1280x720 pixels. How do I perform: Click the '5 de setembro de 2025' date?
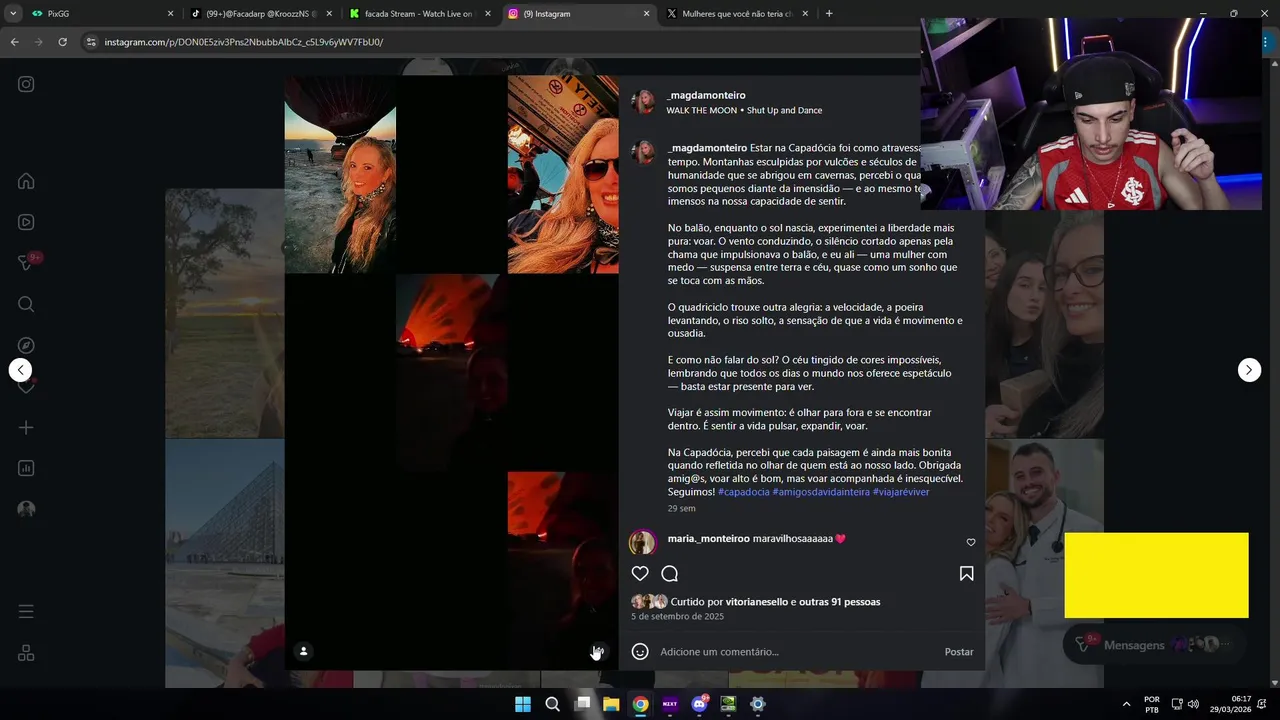[x=677, y=616]
